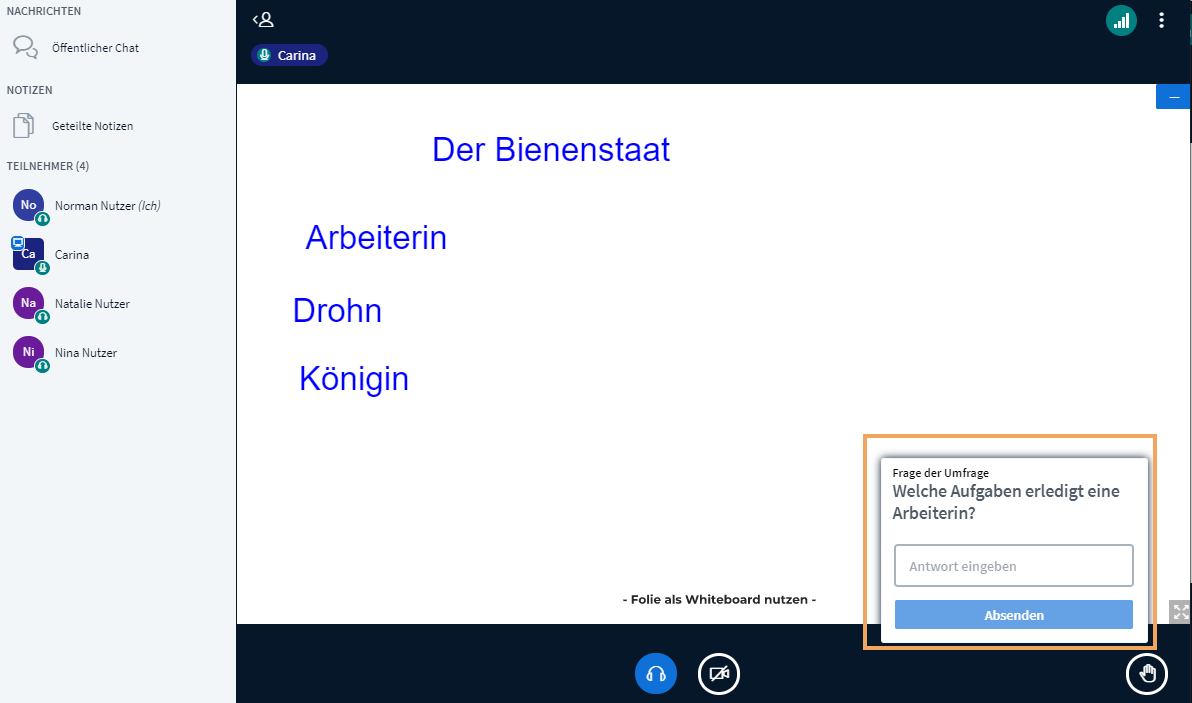Select the TEILNEHMER section heading
This screenshot has height=703, width=1192.
(x=48, y=166)
